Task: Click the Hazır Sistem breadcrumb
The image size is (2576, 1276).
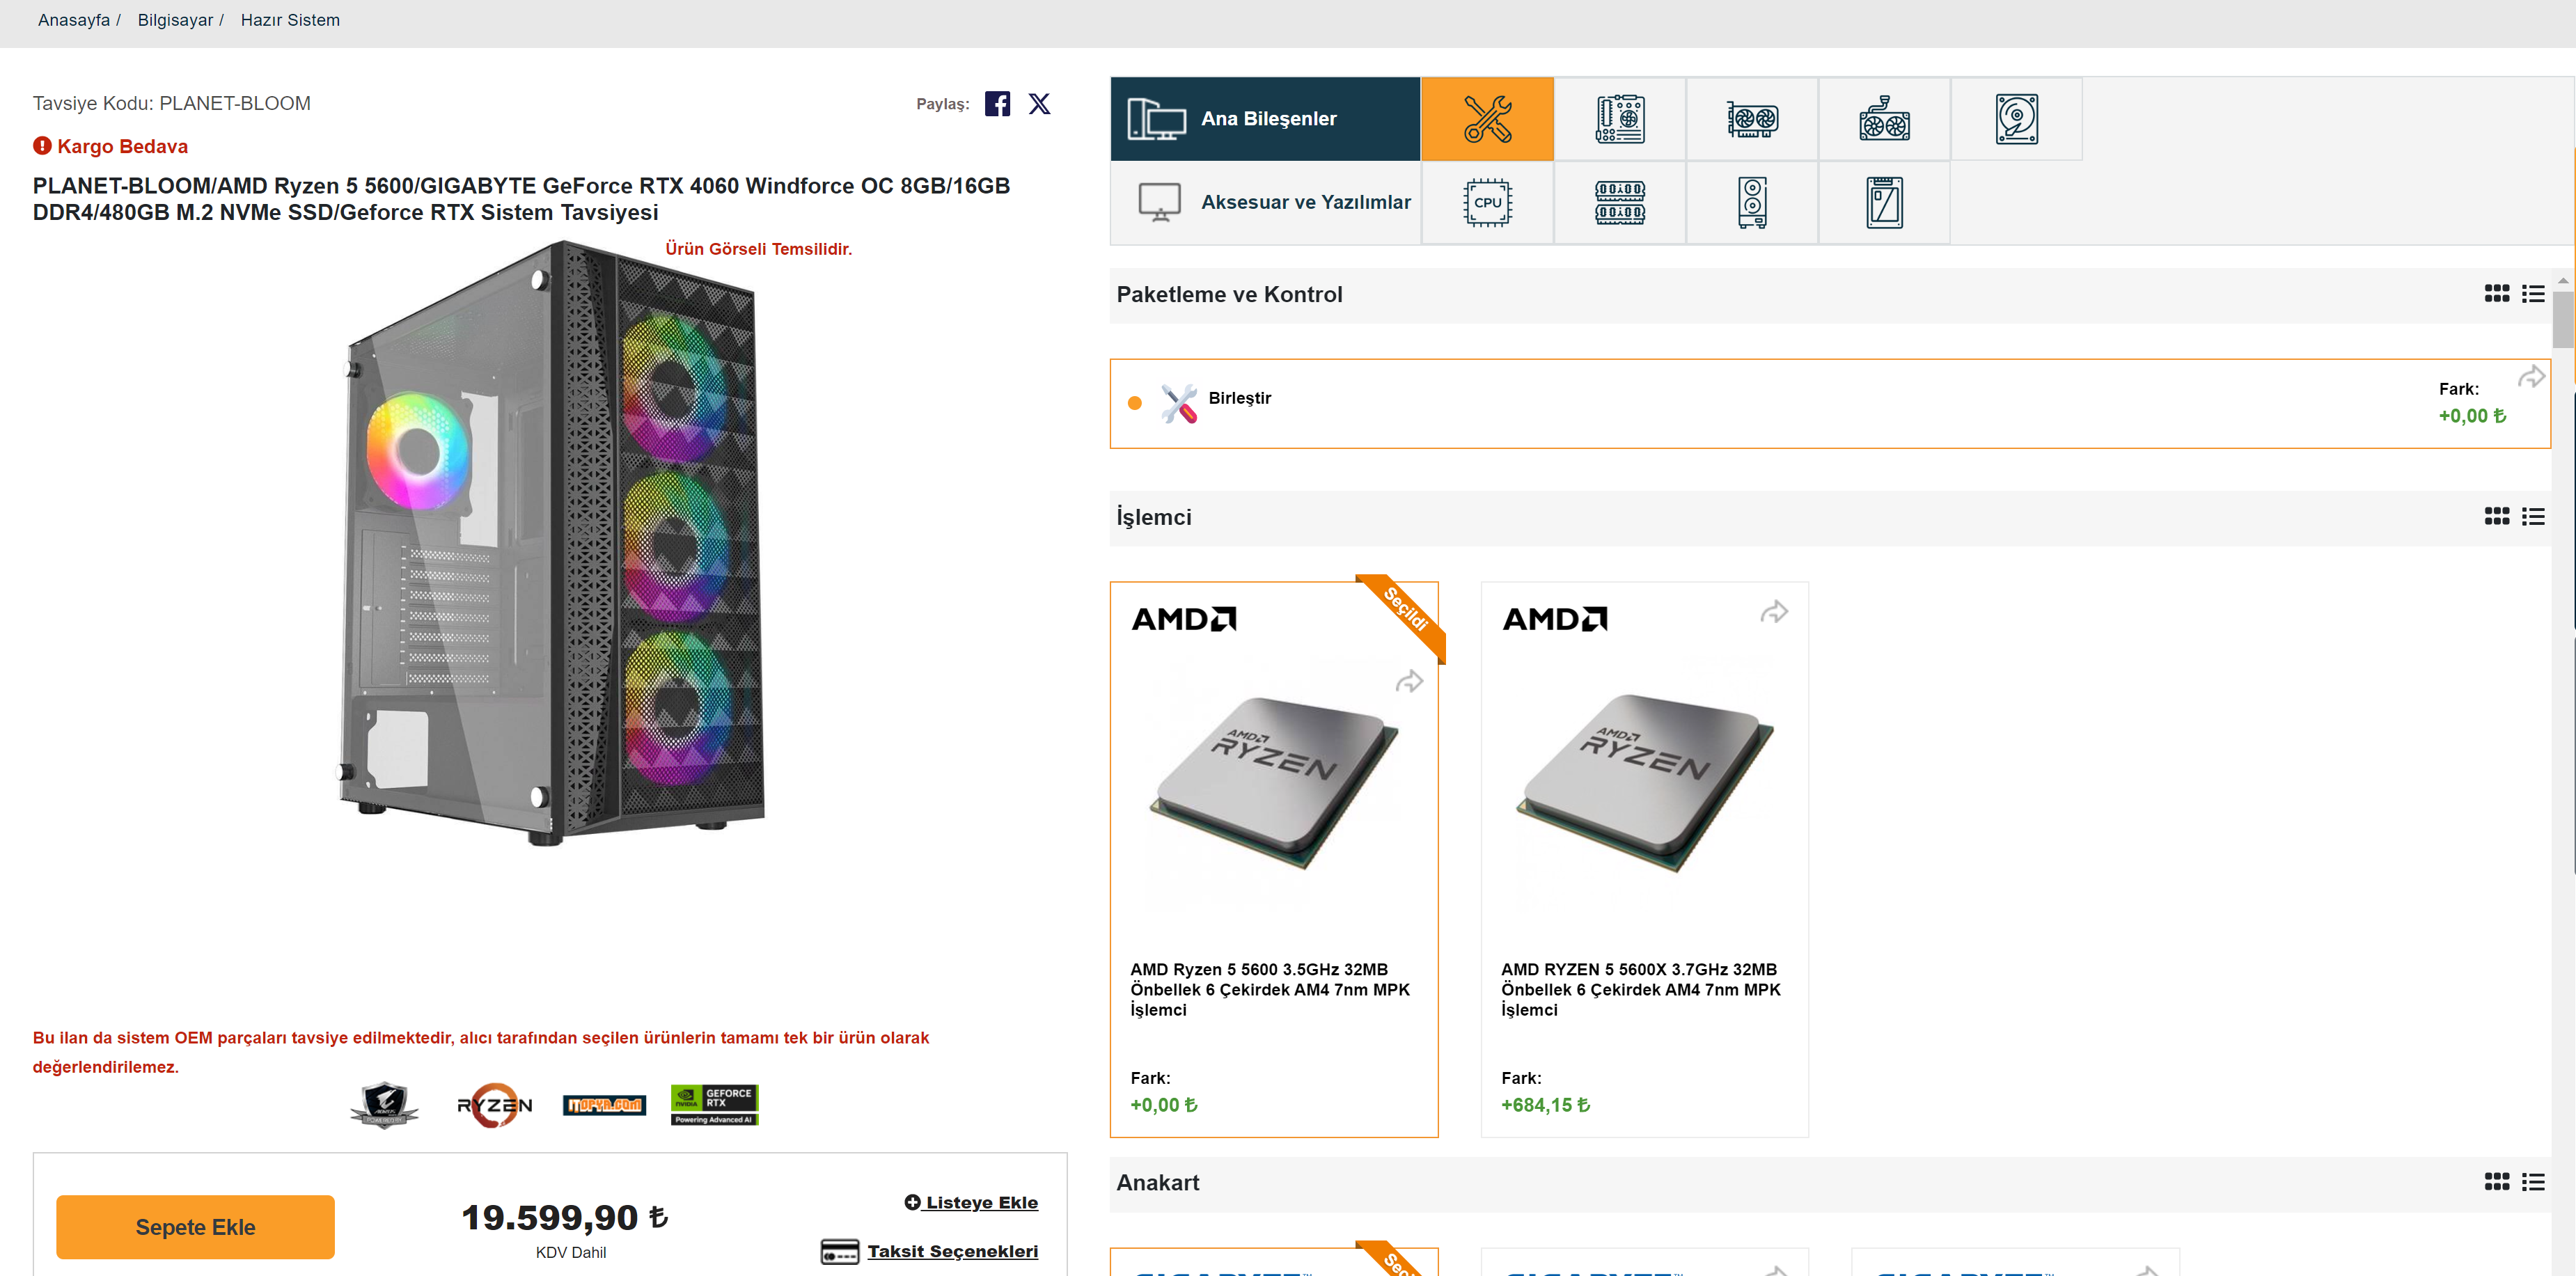Action: point(290,20)
